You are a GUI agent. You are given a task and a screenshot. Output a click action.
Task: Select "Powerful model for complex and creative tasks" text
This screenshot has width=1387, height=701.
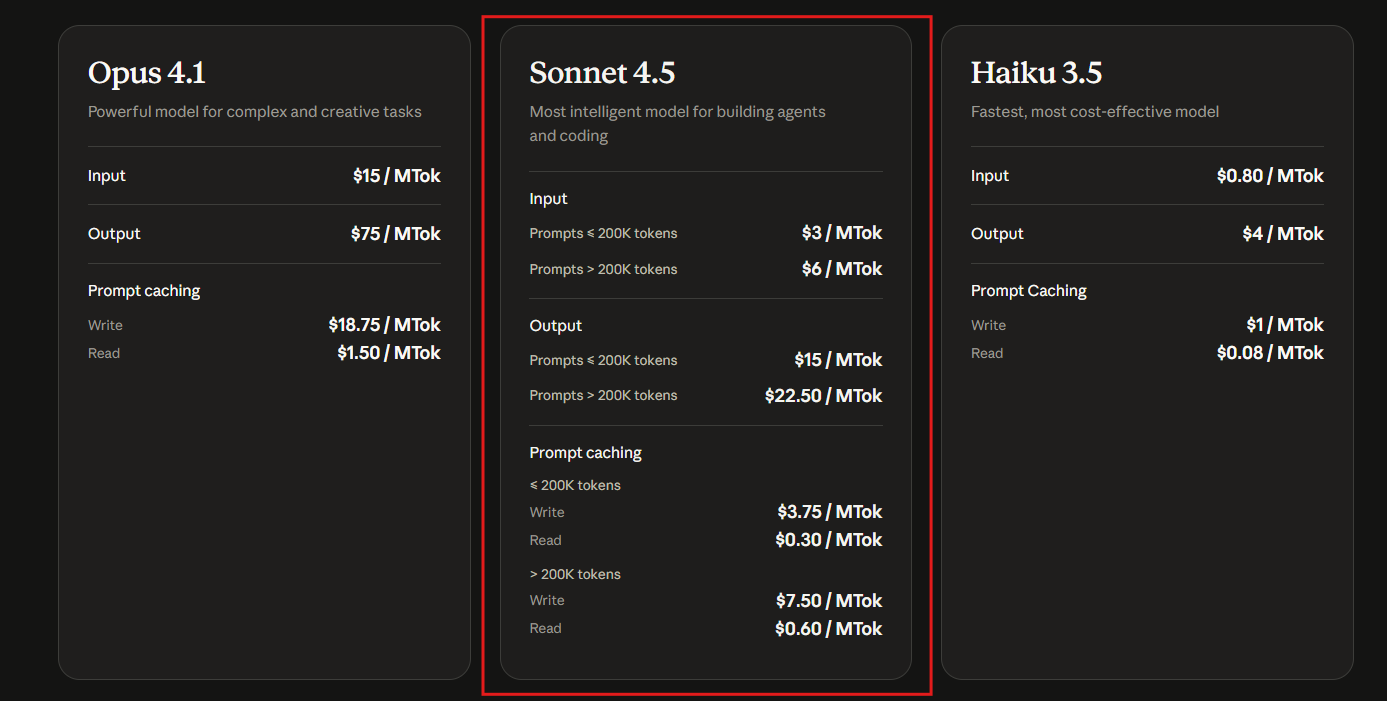255,112
